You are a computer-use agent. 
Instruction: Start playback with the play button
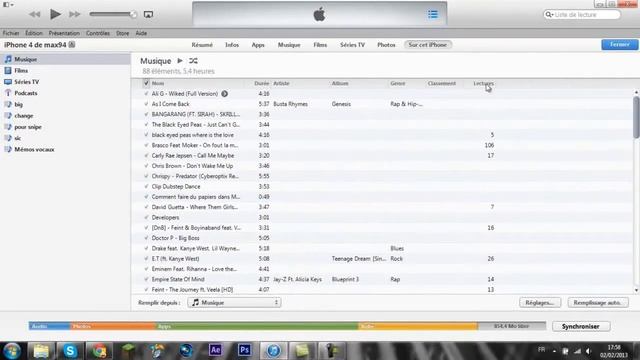[x=55, y=14]
